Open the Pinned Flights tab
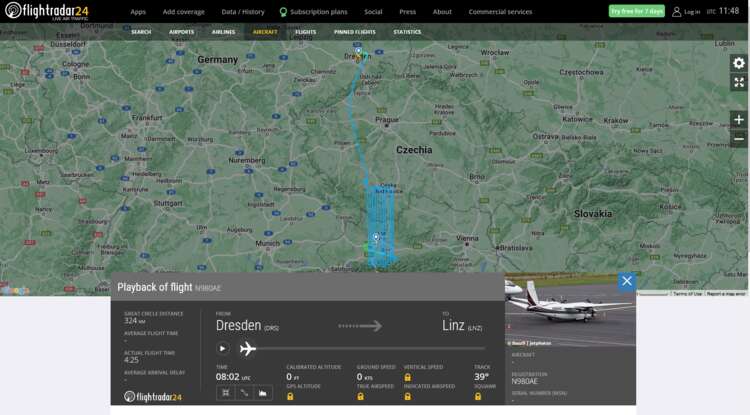Image resolution: width=750 pixels, height=415 pixels. [x=354, y=32]
